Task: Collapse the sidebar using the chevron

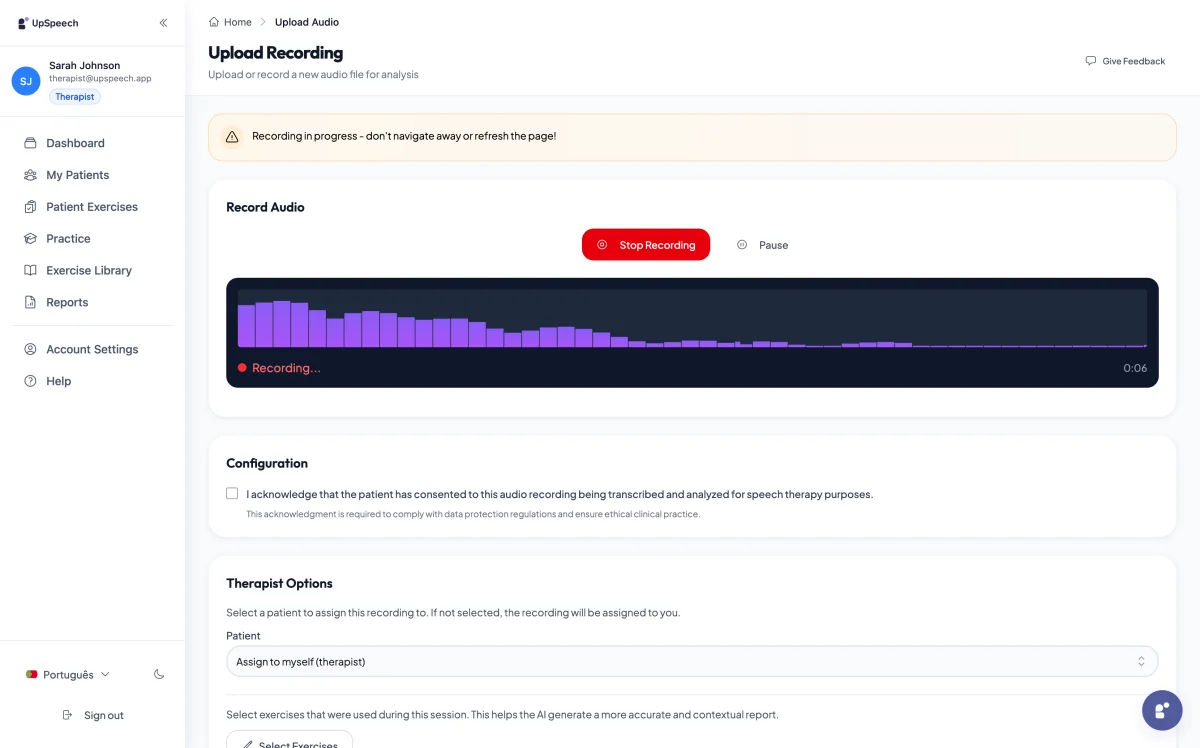Action: (163, 22)
